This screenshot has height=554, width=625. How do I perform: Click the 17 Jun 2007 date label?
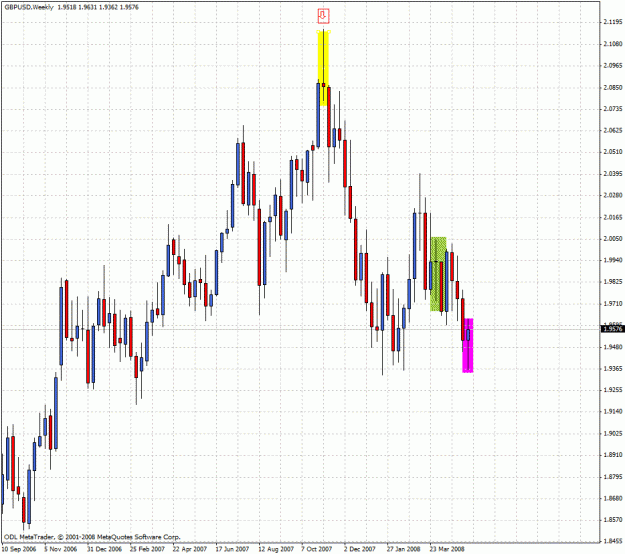[232, 549]
